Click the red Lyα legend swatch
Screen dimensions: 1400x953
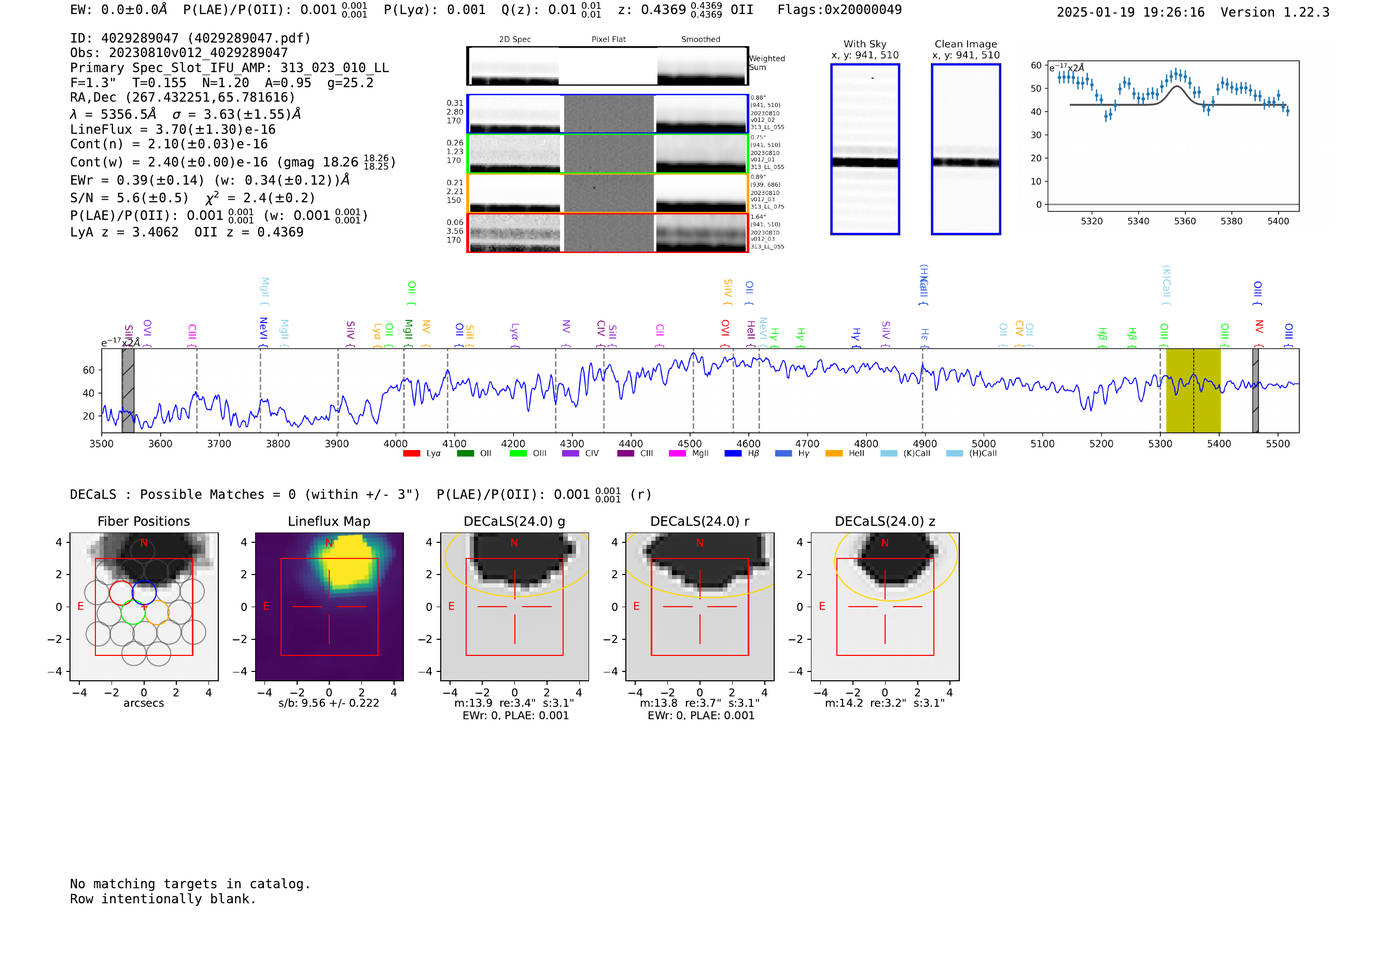click(411, 454)
